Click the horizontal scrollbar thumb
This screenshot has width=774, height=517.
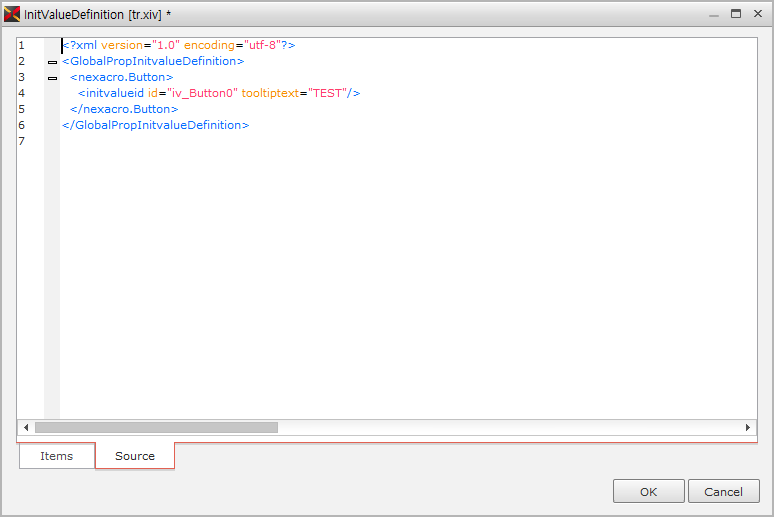click(x=155, y=428)
